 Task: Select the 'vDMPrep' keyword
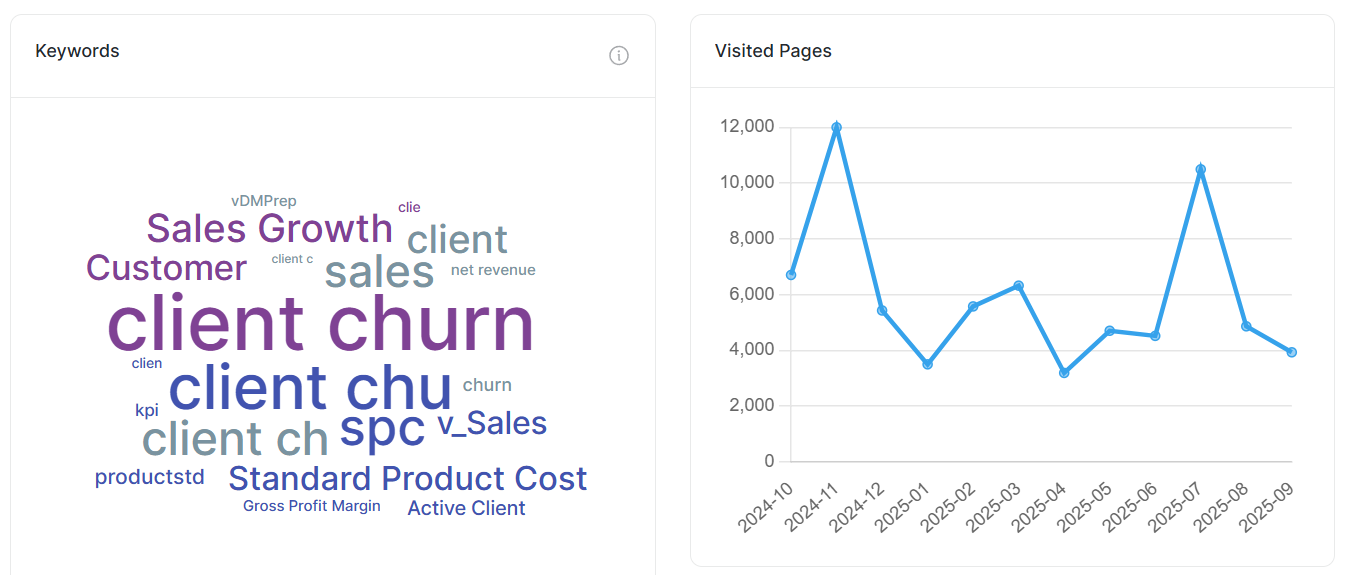tap(264, 201)
